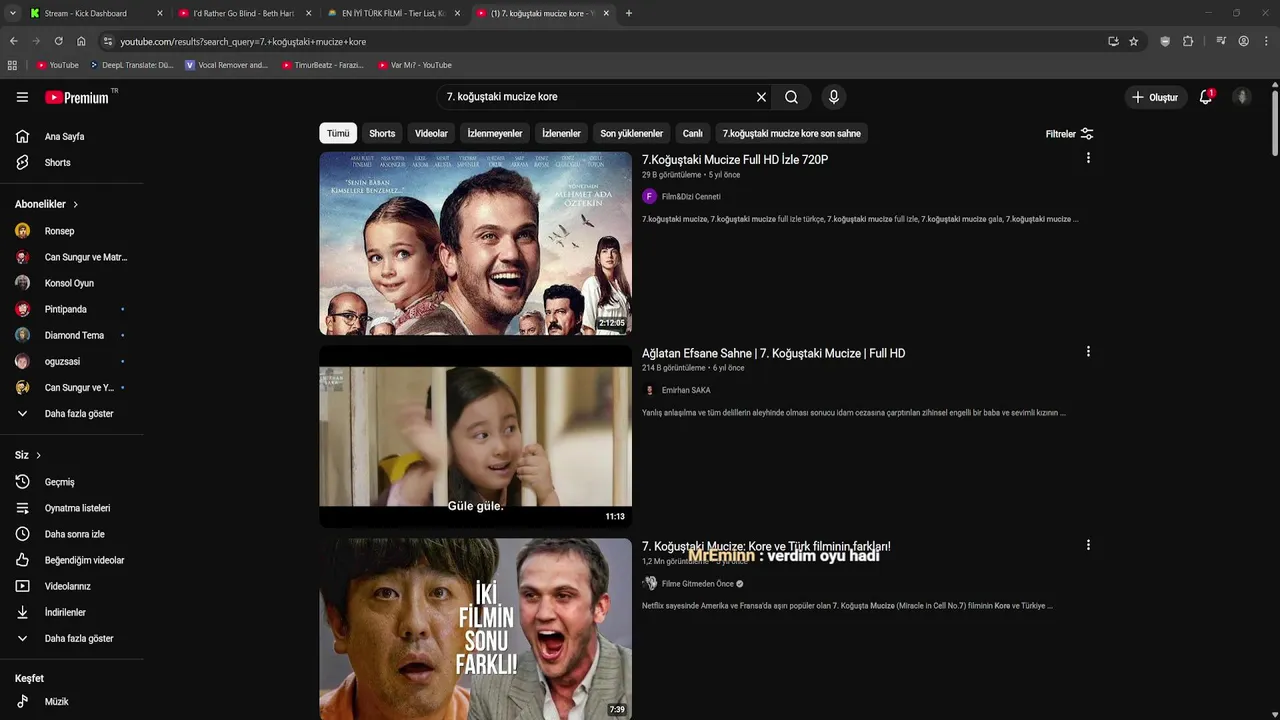Click the browser address bar URL
This screenshot has width=1280, height=720.
point(243,41)
